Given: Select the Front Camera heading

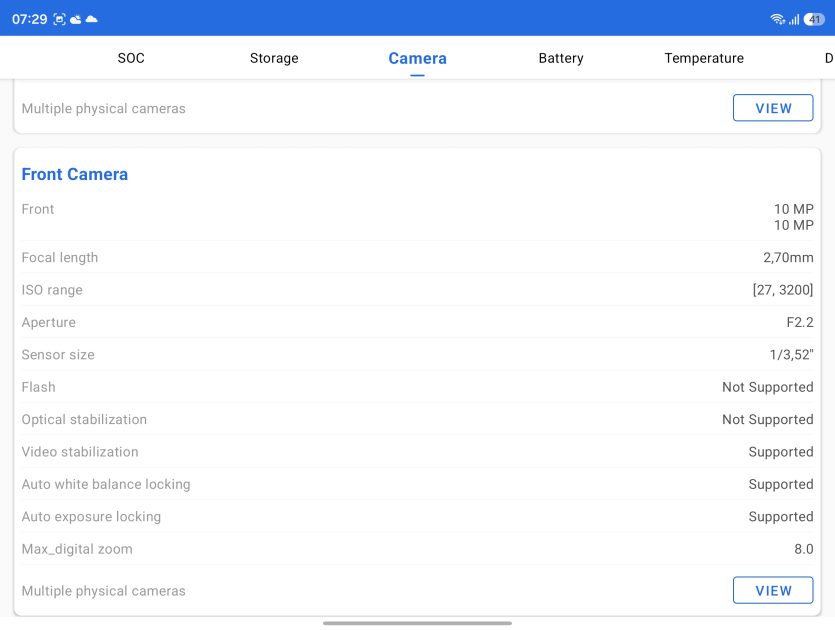Looking at the screenshot, I should 75,174.
